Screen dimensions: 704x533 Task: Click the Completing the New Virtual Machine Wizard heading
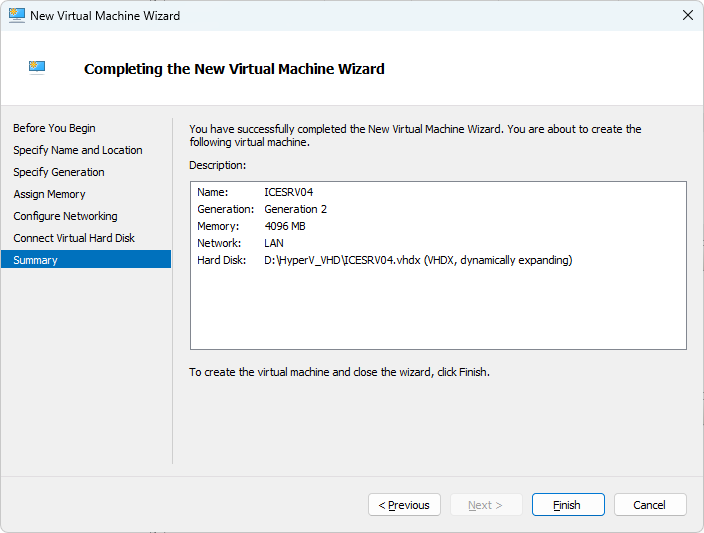click(x=234, y=69)
